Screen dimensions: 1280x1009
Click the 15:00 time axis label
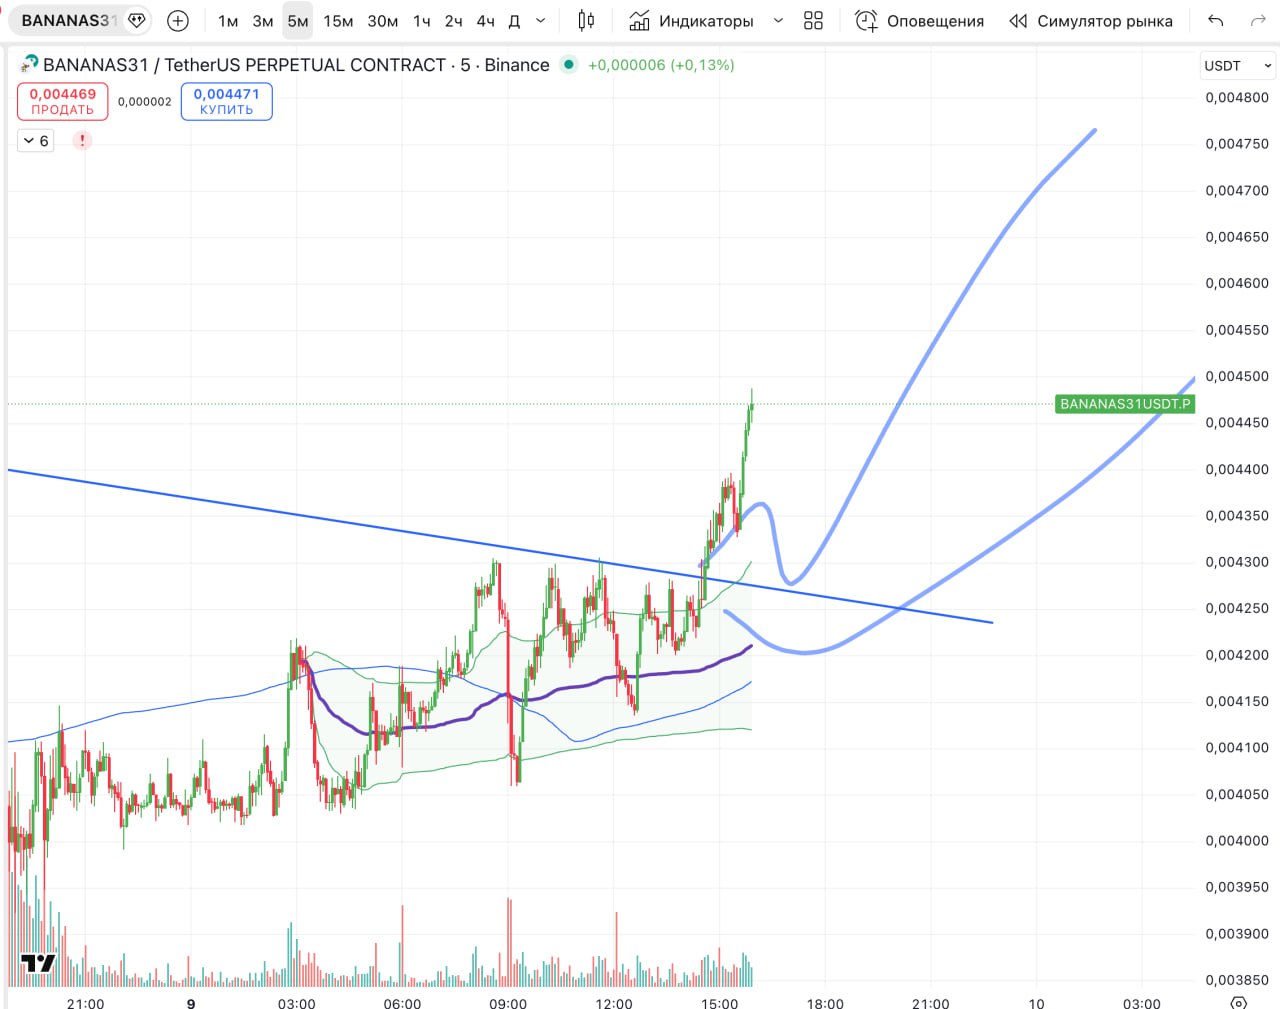click(720, 1003)
